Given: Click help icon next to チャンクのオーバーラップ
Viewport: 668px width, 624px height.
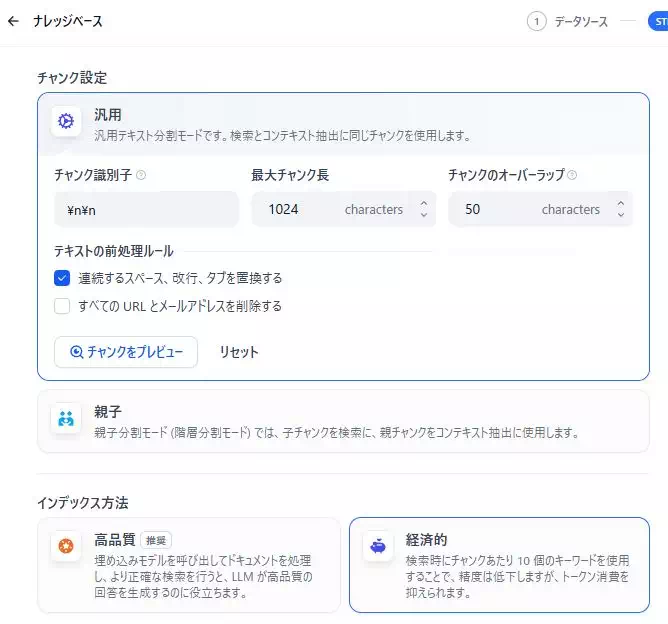Looking at the screenshot, I should pyautogui.click(x=572, y=175).
